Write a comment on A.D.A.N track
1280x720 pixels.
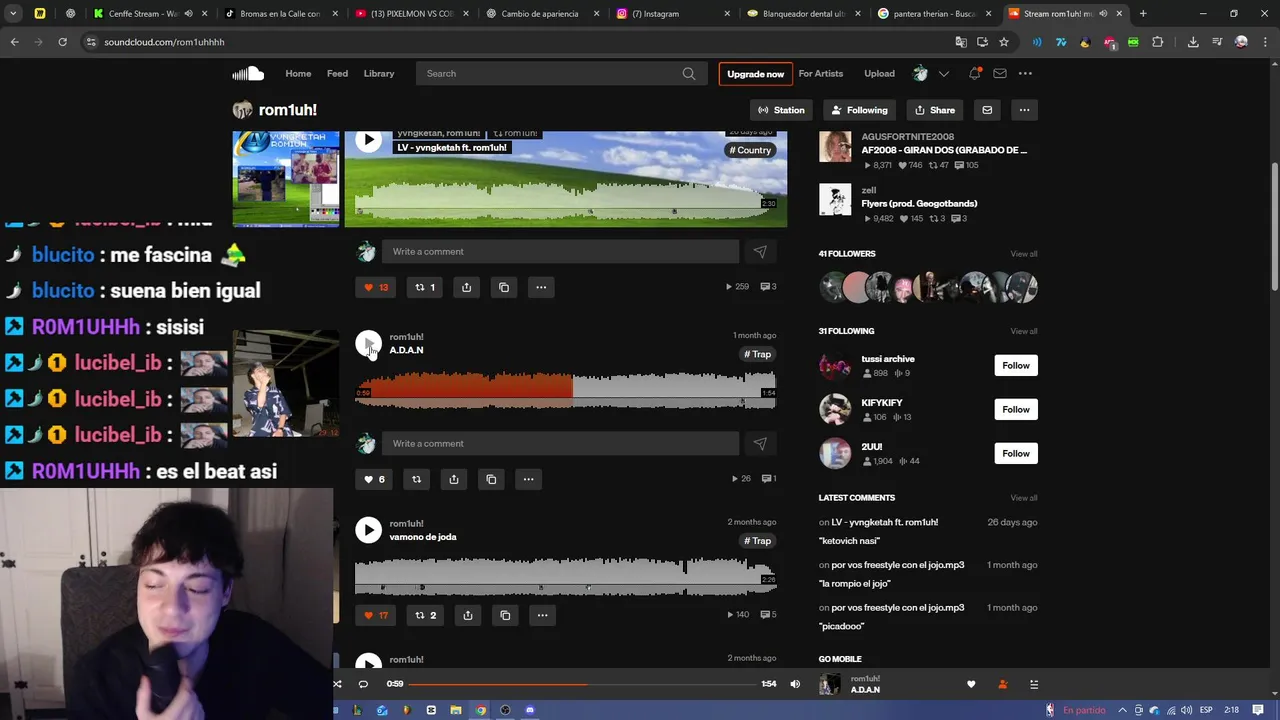(x=560, y=444)
